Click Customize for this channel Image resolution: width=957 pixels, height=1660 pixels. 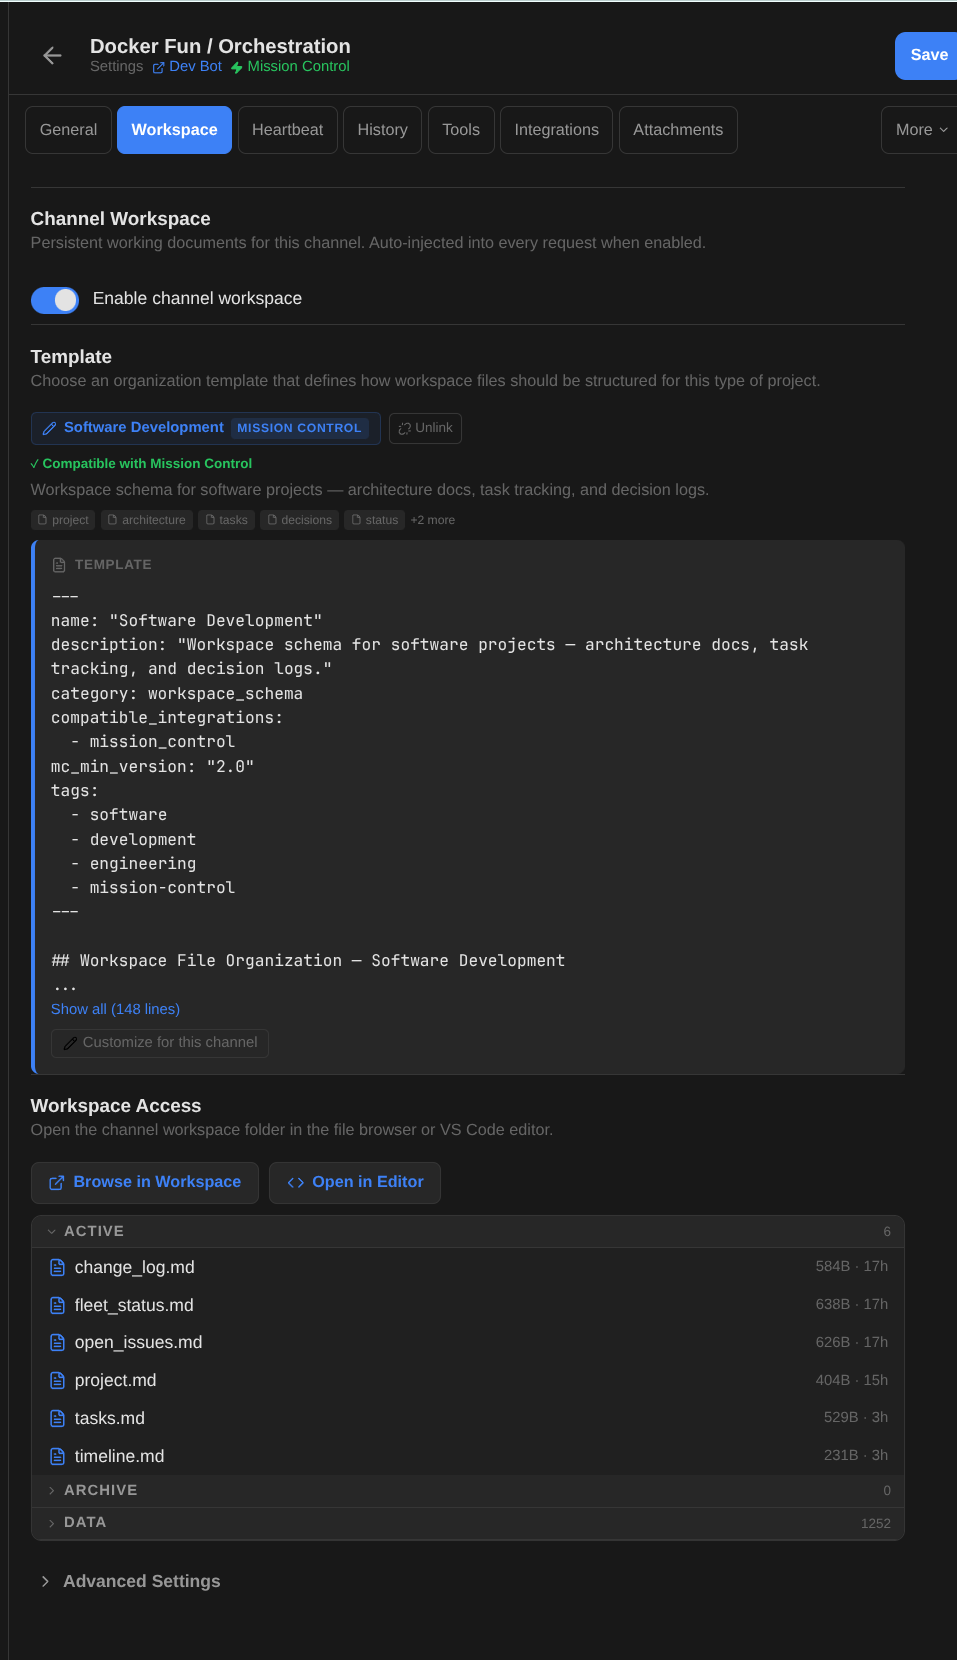point(160,1042)
